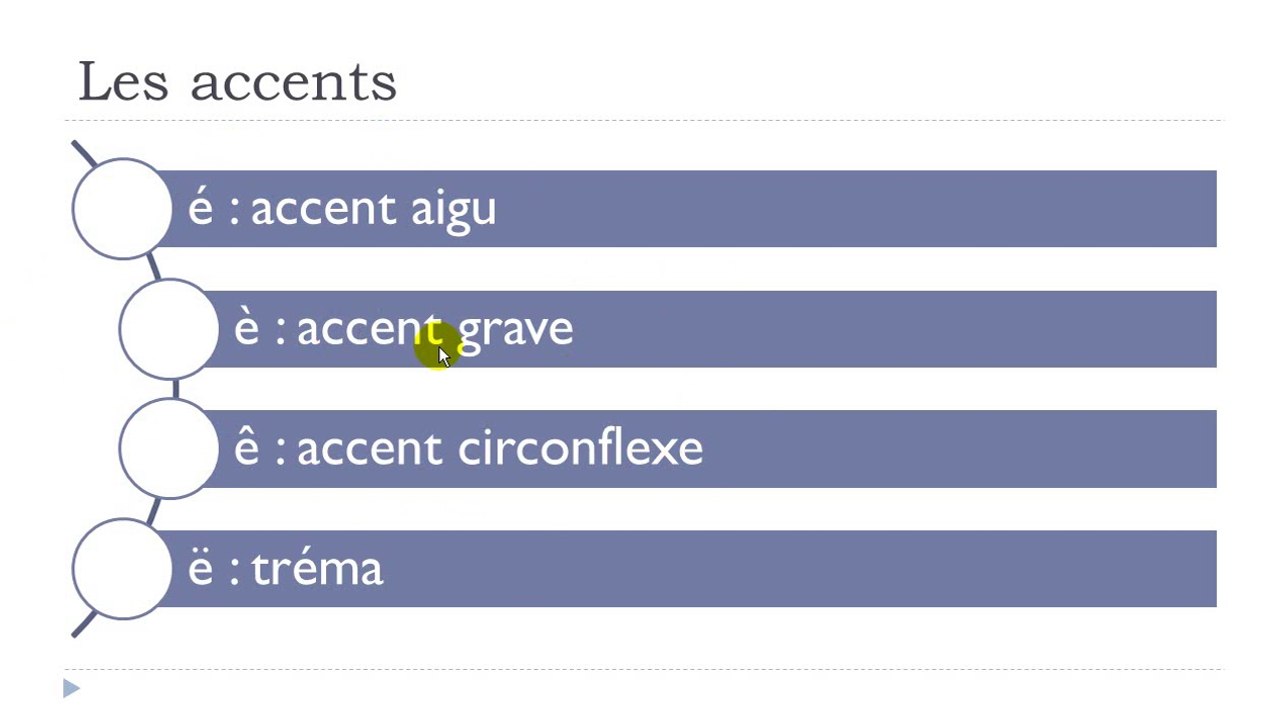Click the word "tréma"

click(317, 569)
